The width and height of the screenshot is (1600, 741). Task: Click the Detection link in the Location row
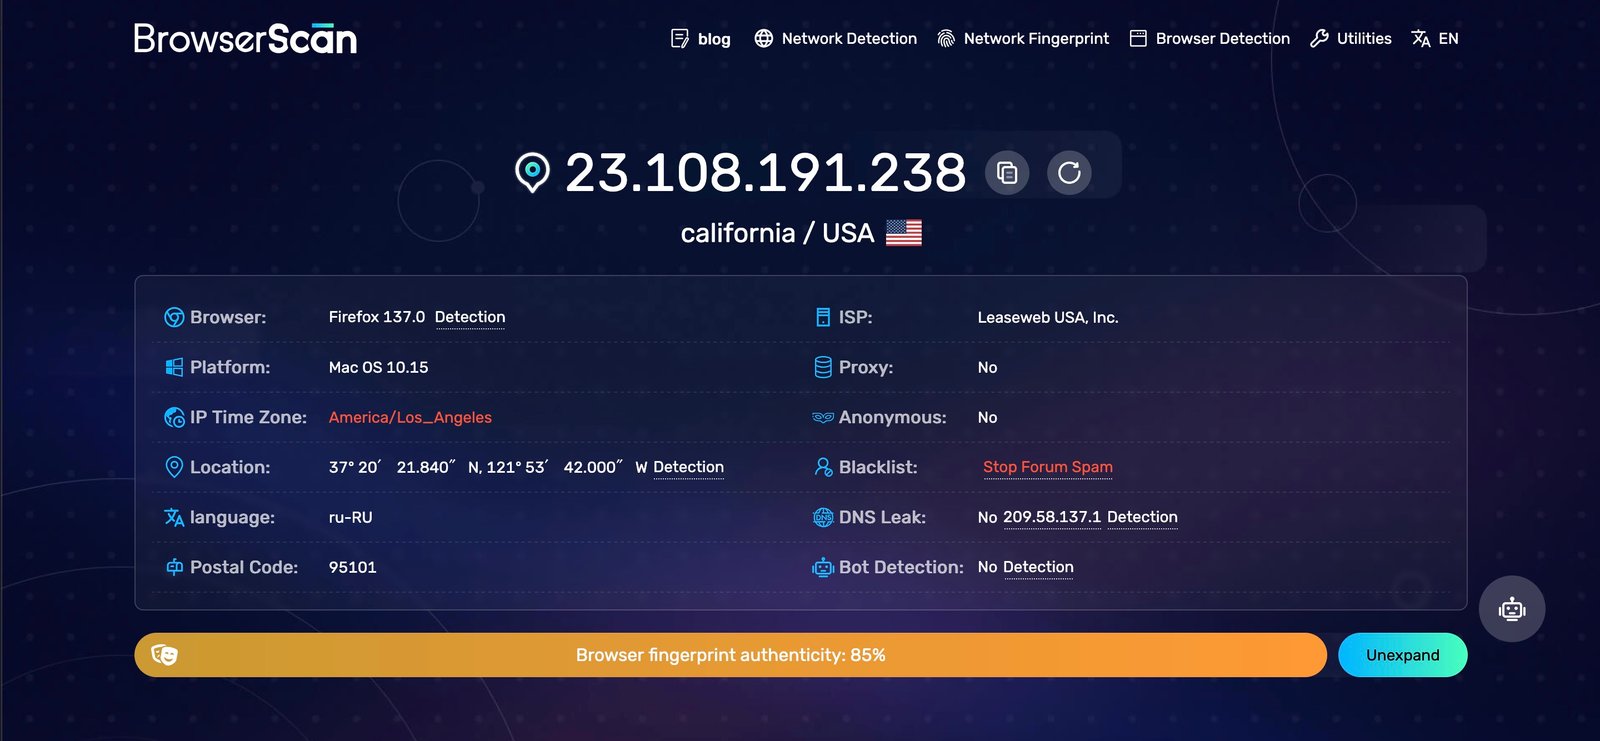click(688, 467)
